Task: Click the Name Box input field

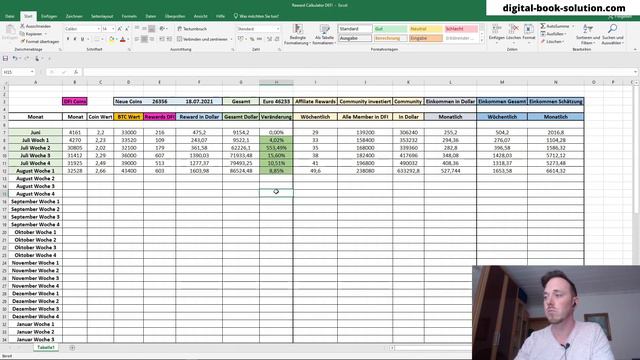Action: 16,72
